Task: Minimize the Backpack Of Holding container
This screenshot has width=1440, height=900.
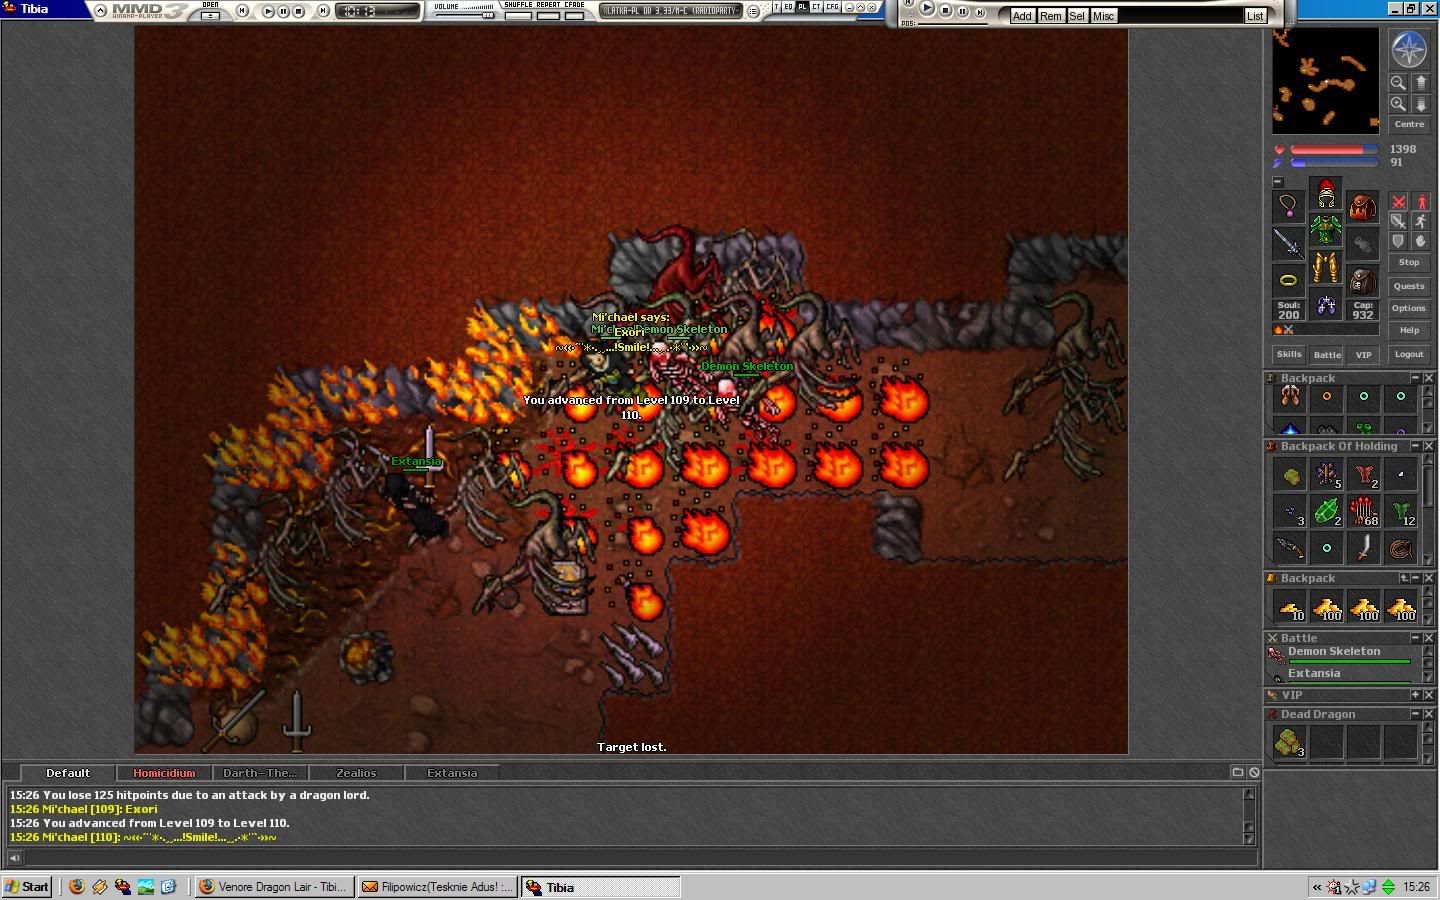Action: click(1415, 446)
